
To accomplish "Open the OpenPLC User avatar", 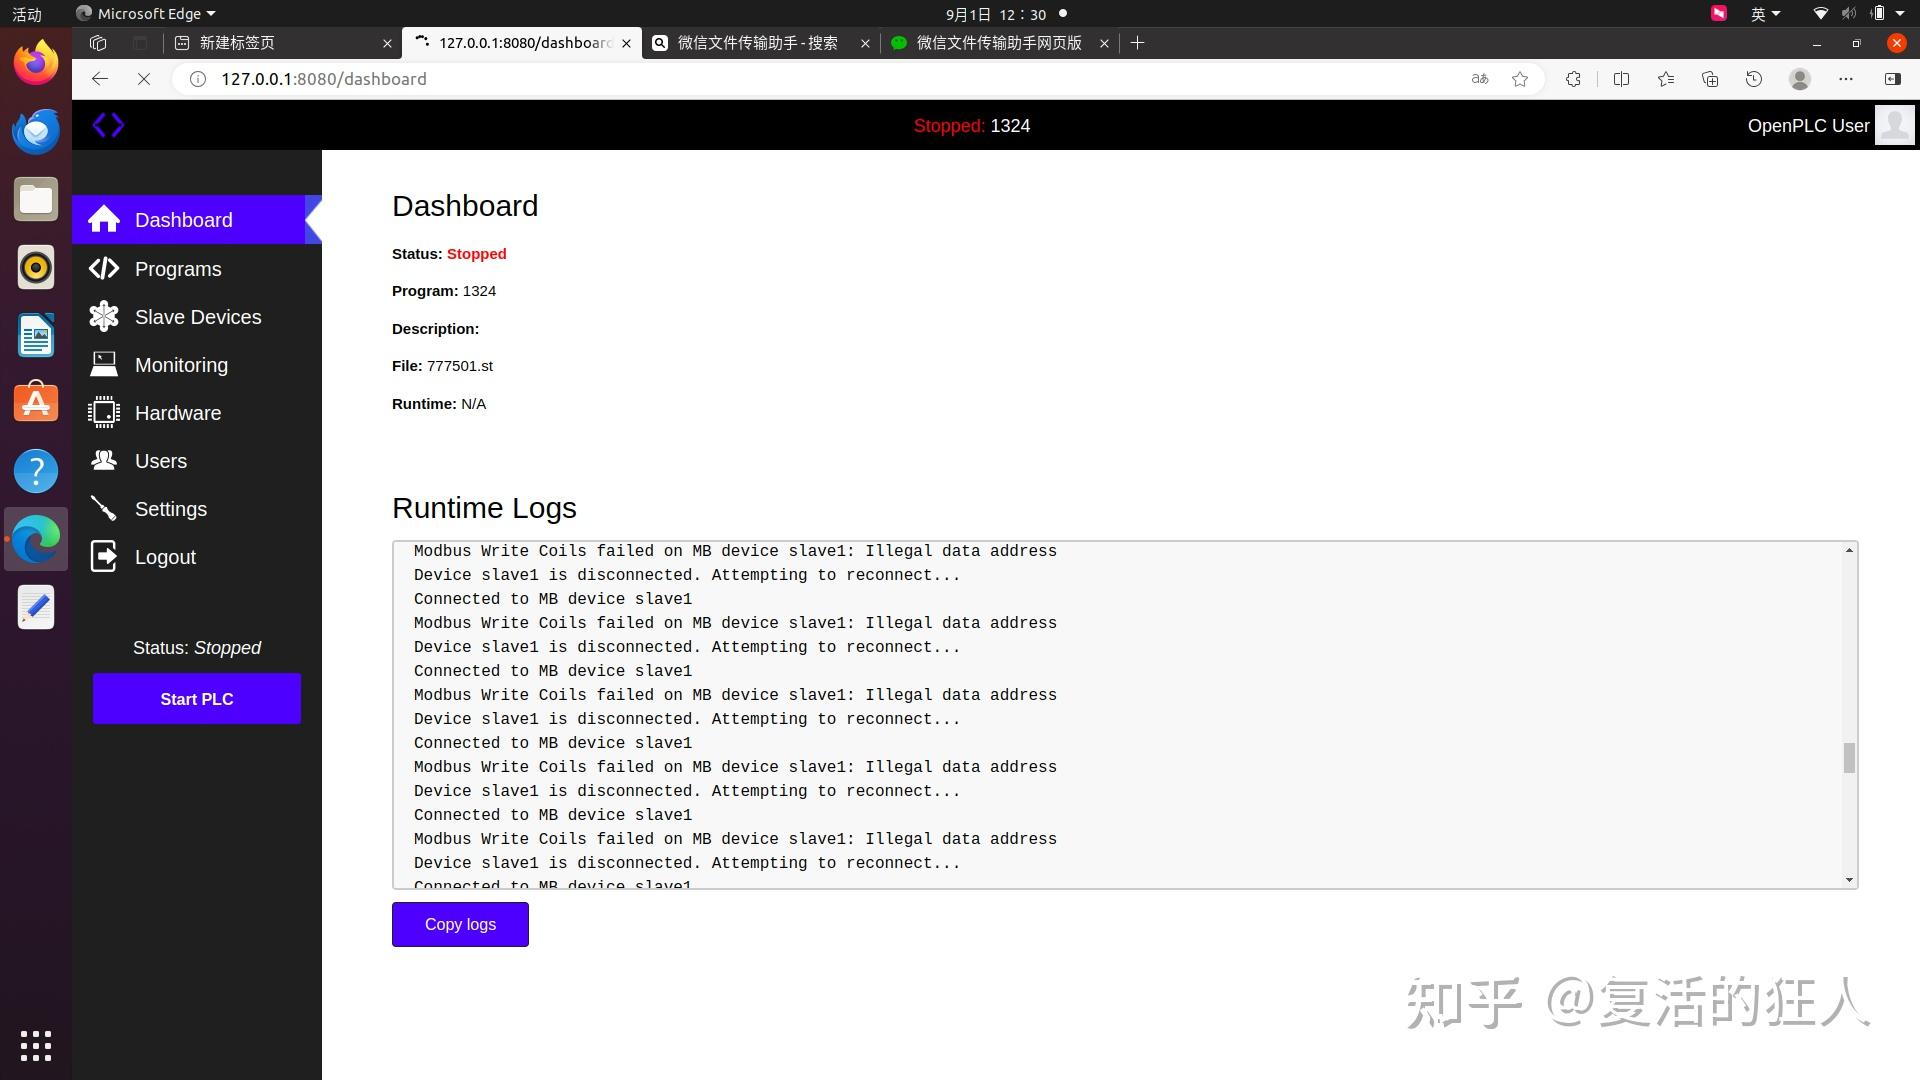I will pos(1894,124).
